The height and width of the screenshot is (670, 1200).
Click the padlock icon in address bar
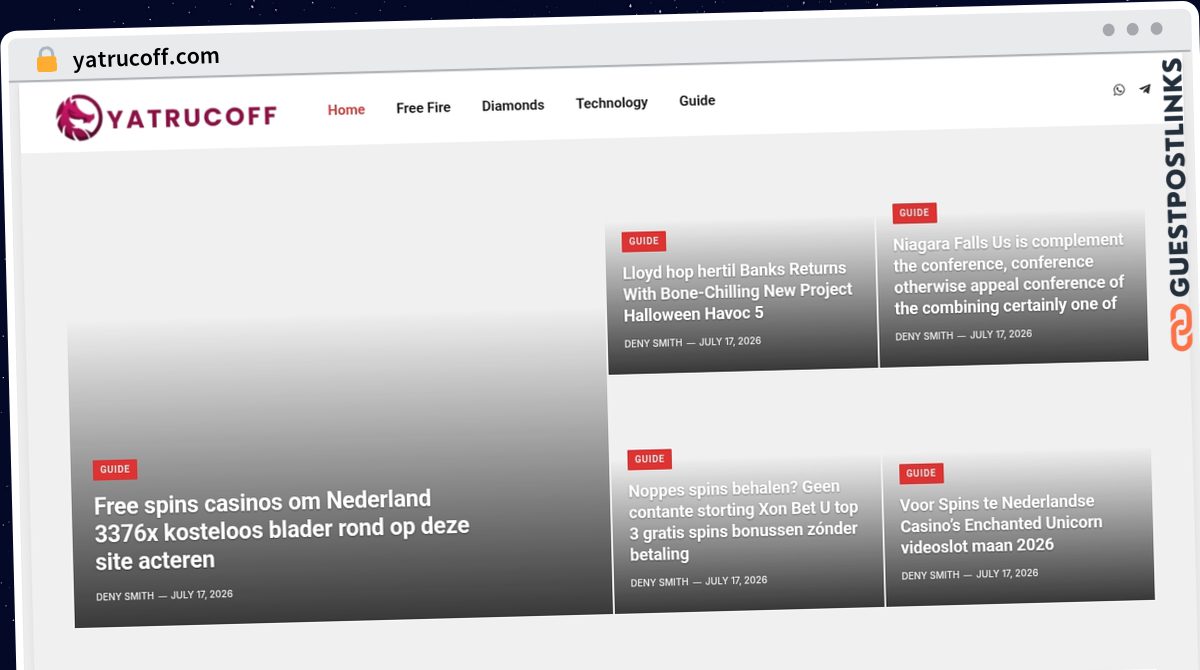[46, 60]
